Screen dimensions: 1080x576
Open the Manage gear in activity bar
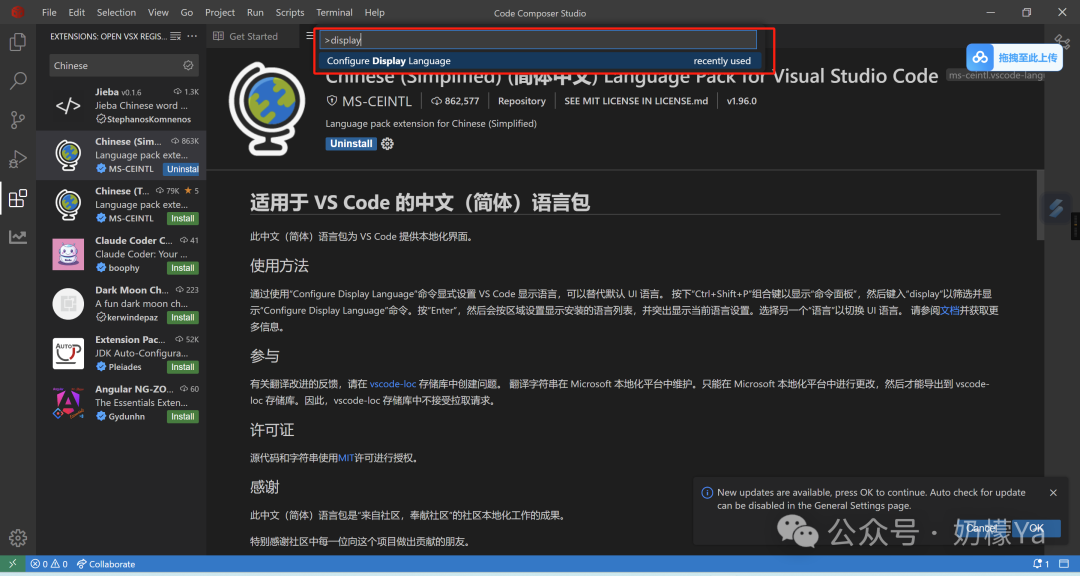tap(18, 537)
